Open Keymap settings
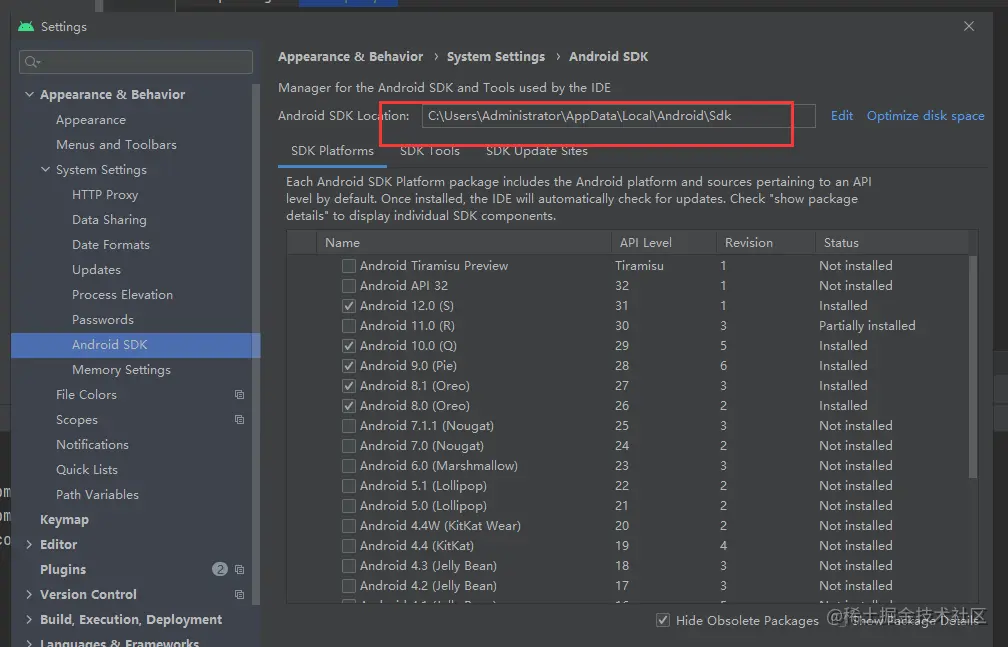This screenshot has width=1008, height=647. click(x=64, y=520)
